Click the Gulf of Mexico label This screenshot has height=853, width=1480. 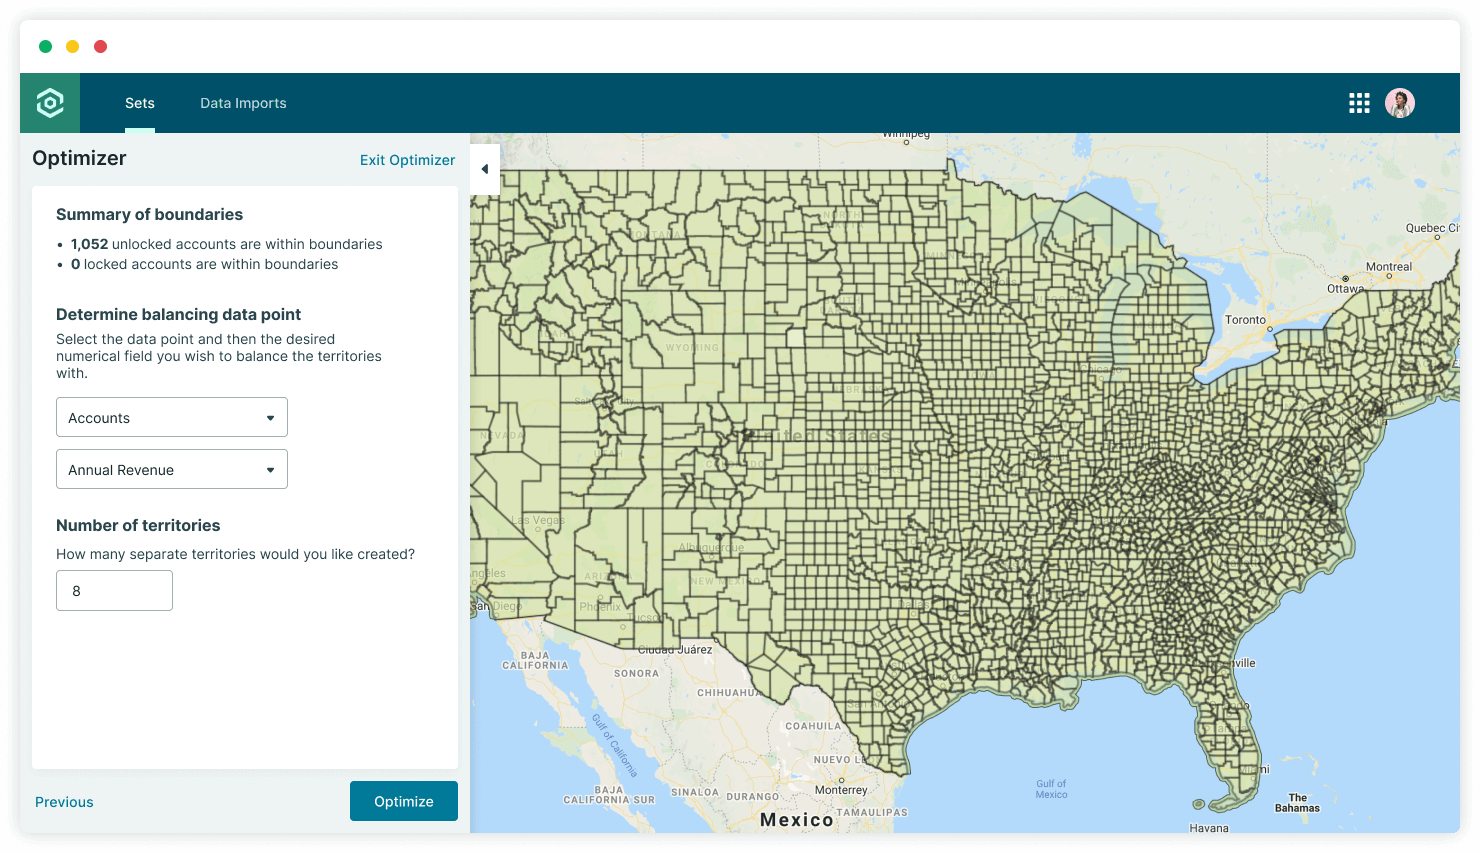pyautogui.click(x=1051, y=789)
